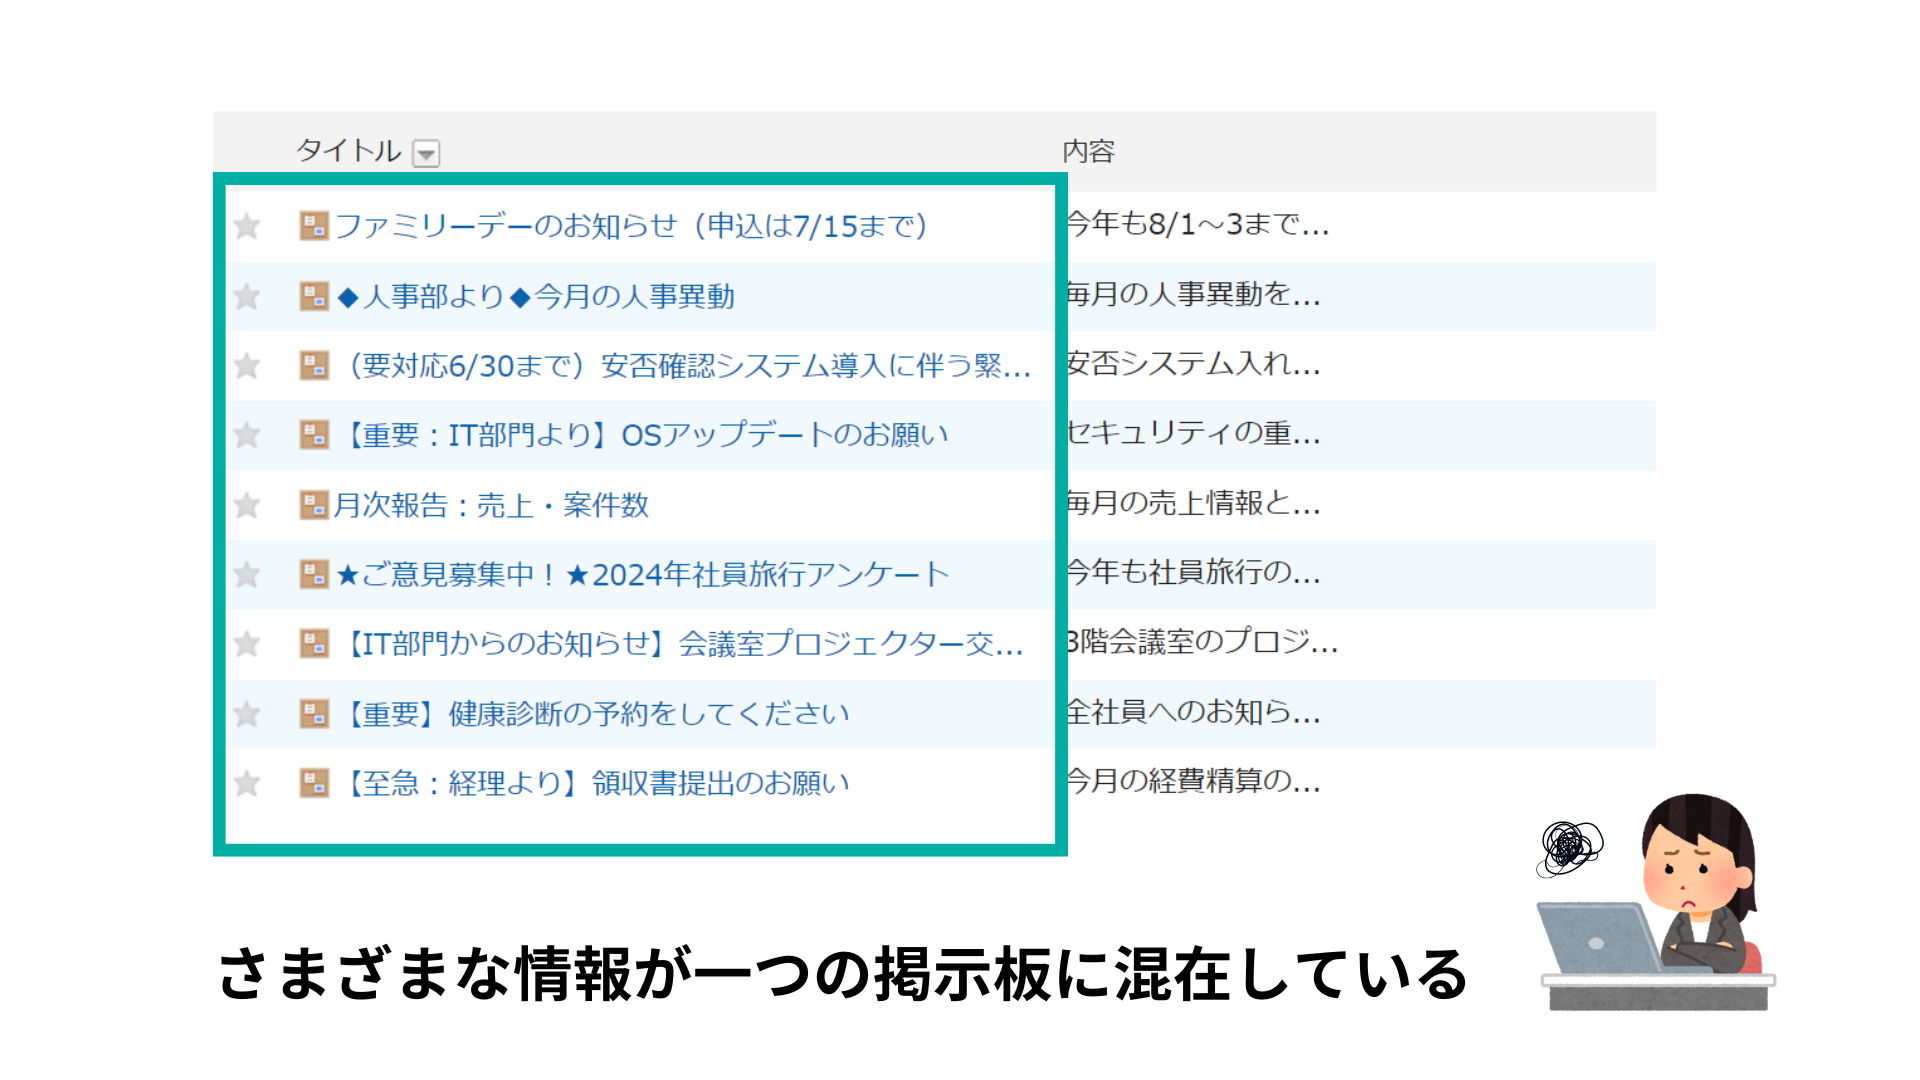The height and width of the screenshot is (1080, 1920).
Task: Open ファミリーデーのお知らせ（申込は7/15まで）link
Action: (x=631, y=226)
